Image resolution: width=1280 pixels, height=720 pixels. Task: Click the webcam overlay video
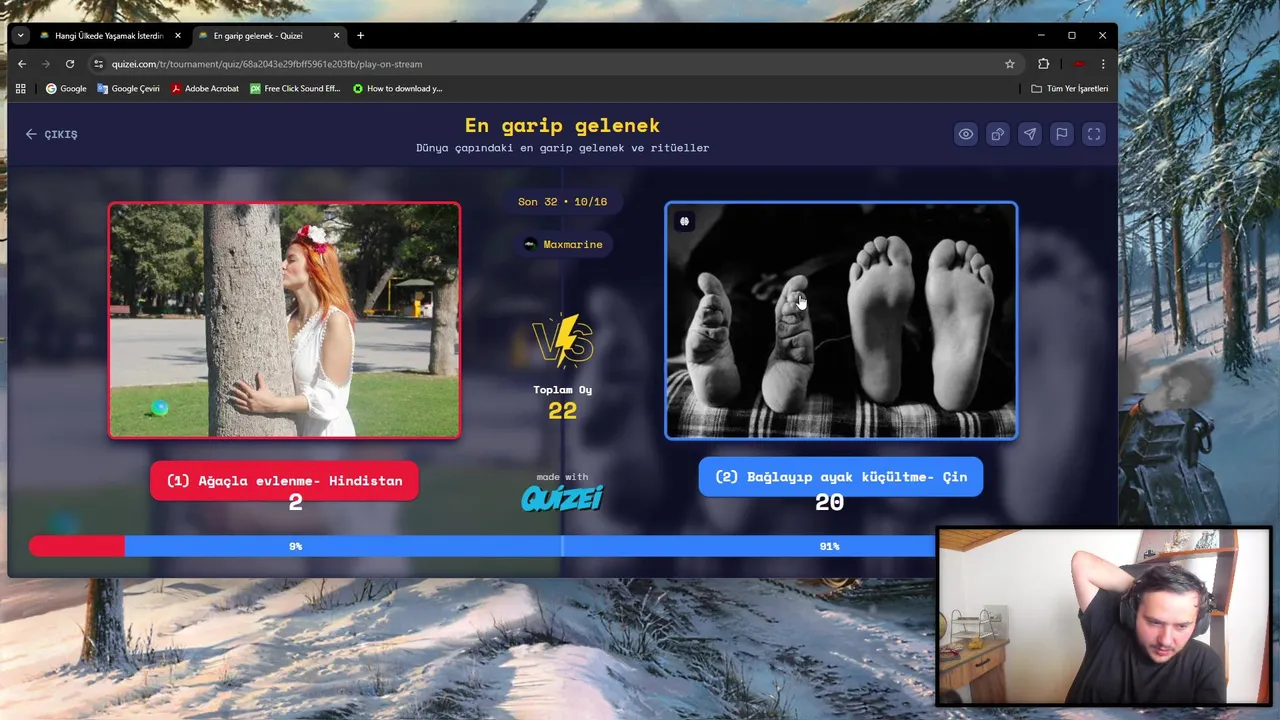pyautogui.click(x=1104, y=617)
